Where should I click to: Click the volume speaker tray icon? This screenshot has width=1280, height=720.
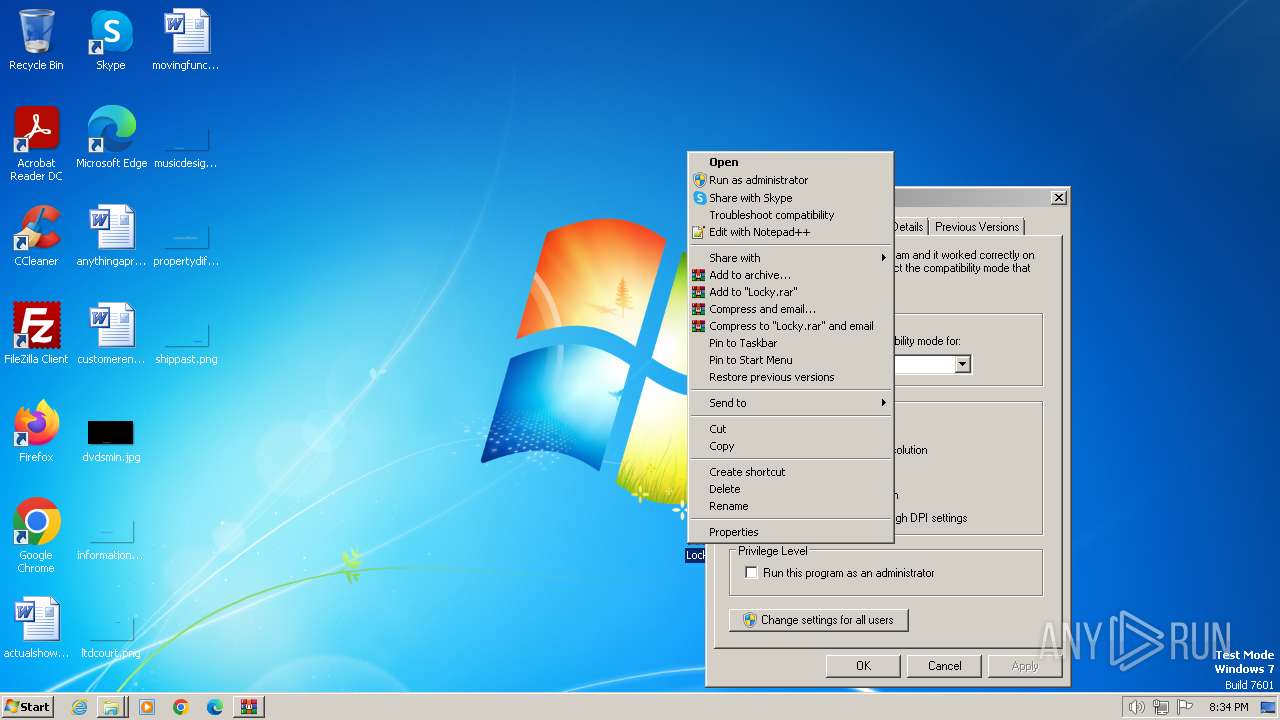pyautogui.click(x=1136, y=707)
